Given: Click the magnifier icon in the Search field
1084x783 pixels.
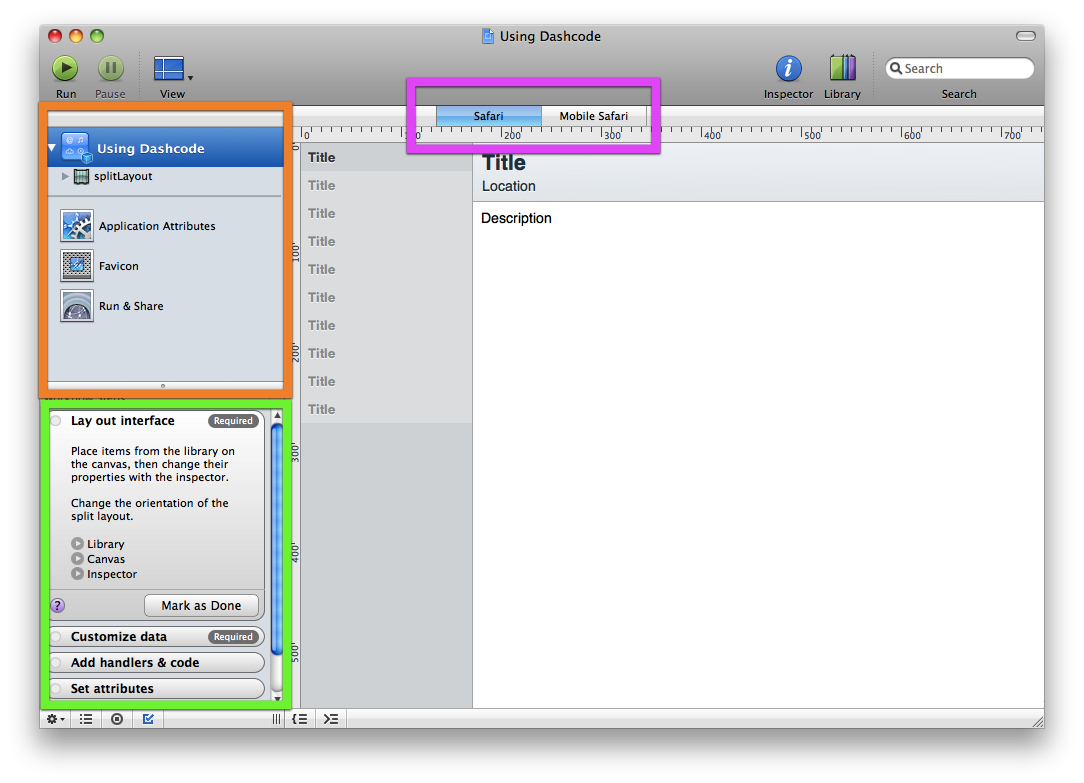Looking at the screenshot, I should (x=896, y=68).
